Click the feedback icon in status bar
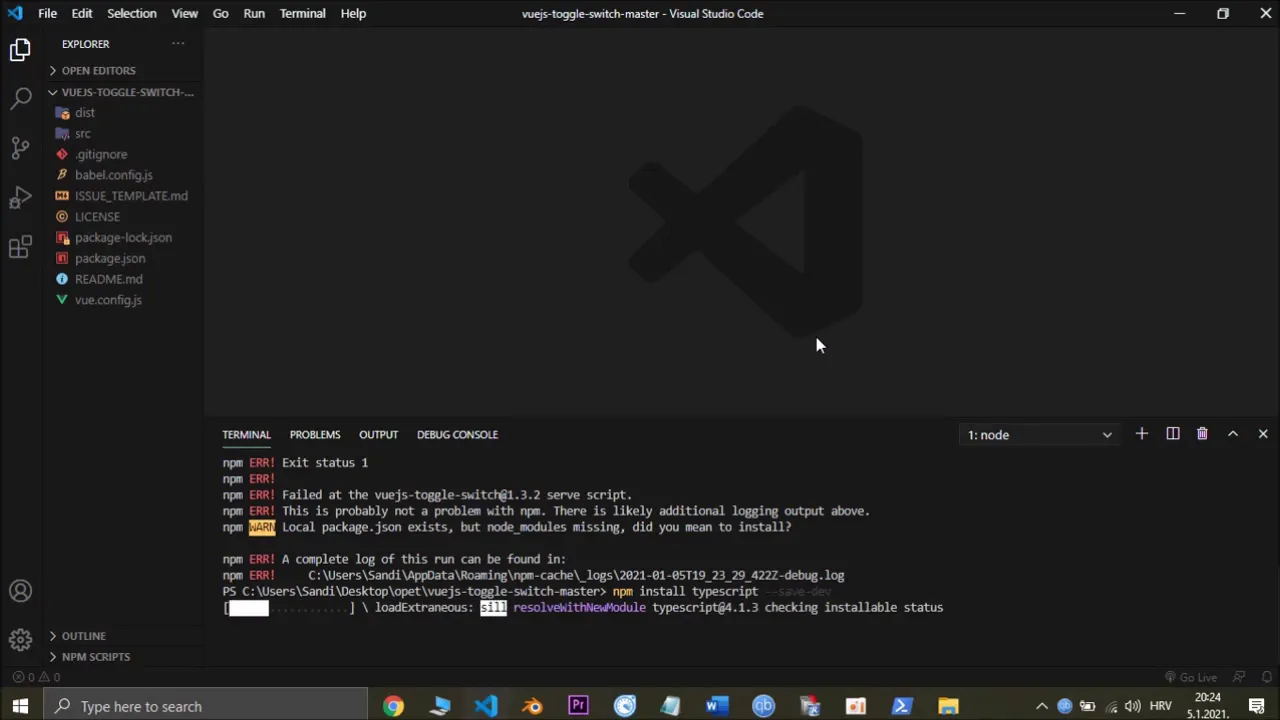 [1239, 677]
